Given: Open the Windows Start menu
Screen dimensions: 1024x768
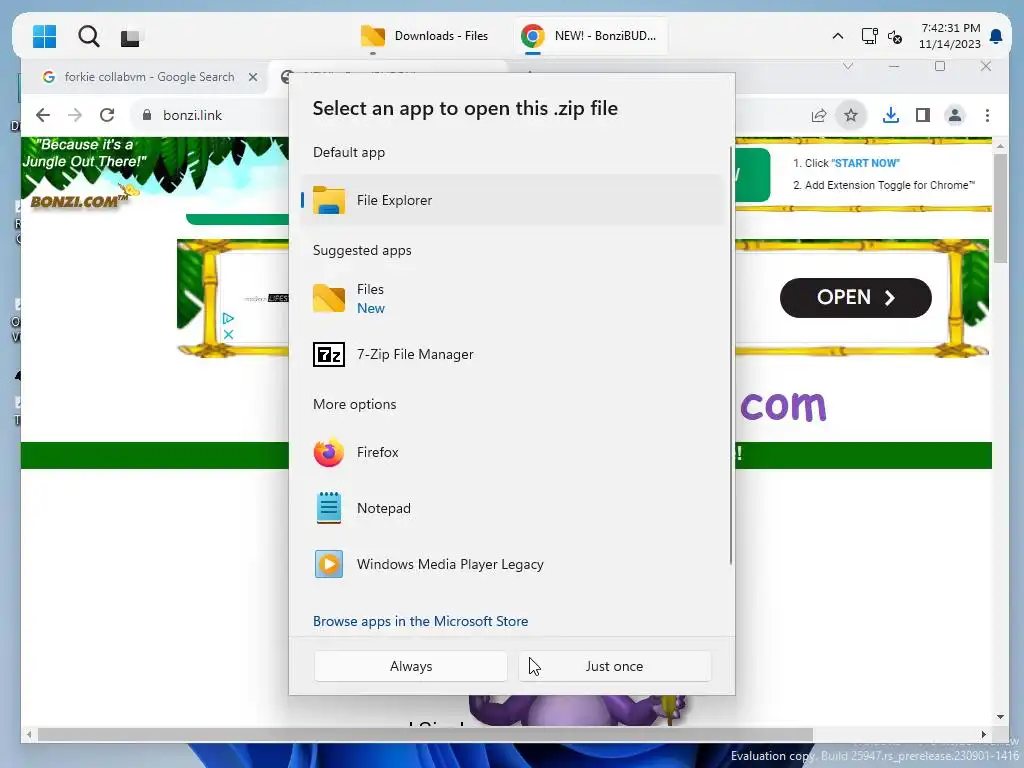Looking at the screenshot, I should coord(44,37).
